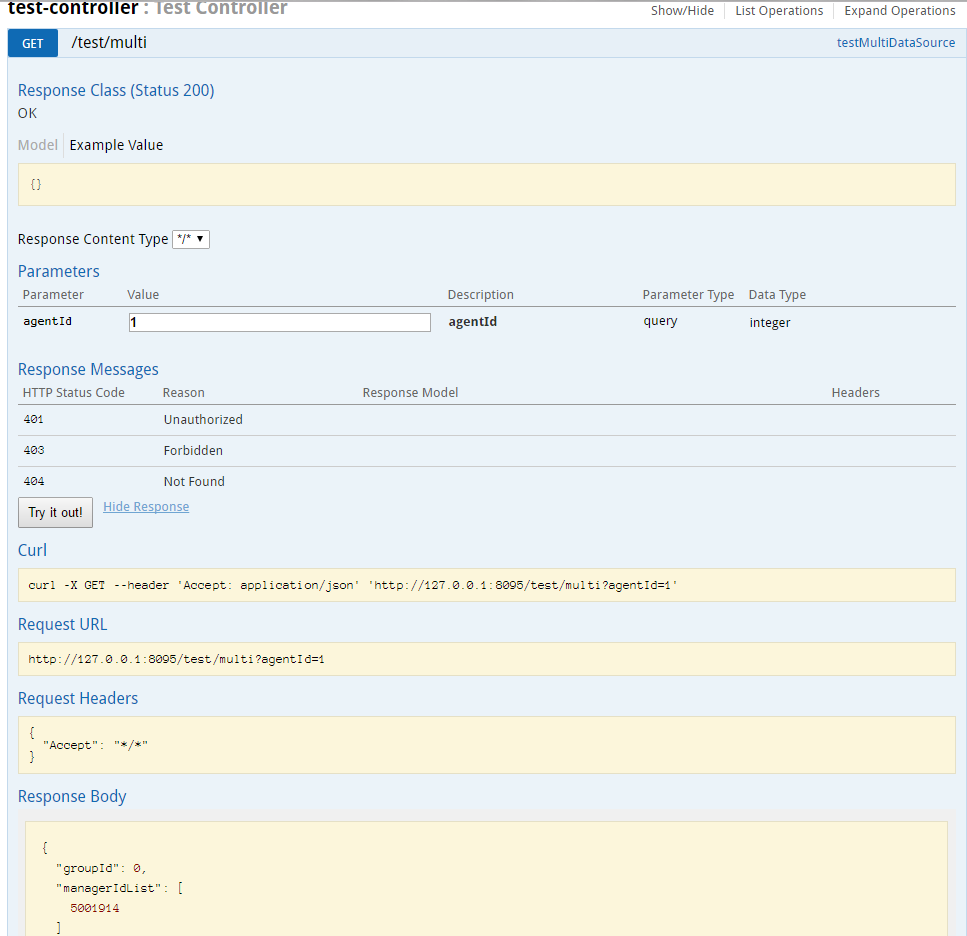The width and height of the screenshot is (967, 936).
Task: Click the Unauthorized reason cell
Action: pos(203,419)
